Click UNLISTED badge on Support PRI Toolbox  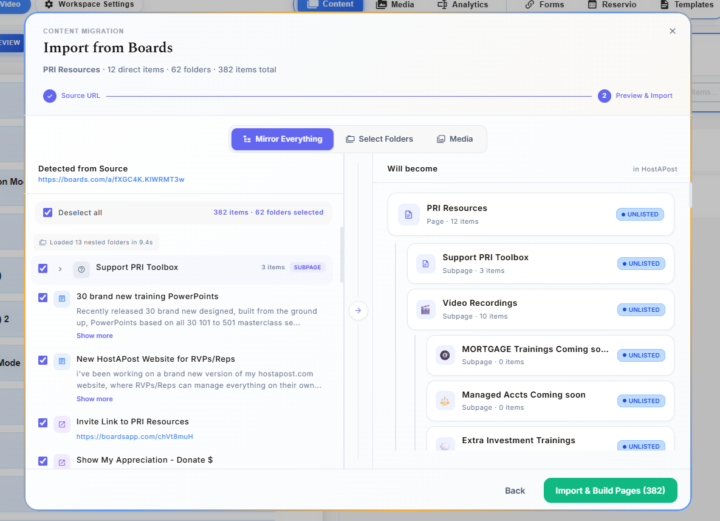point(641,264)
